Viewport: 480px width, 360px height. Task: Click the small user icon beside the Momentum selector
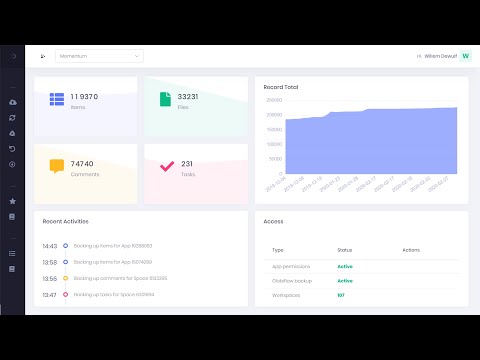[x=43, y=56]
